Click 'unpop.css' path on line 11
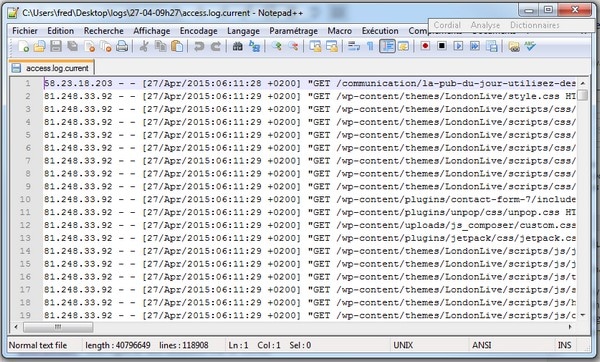Image resolution: width=600 pixels, height=362 pixels. 534,212
